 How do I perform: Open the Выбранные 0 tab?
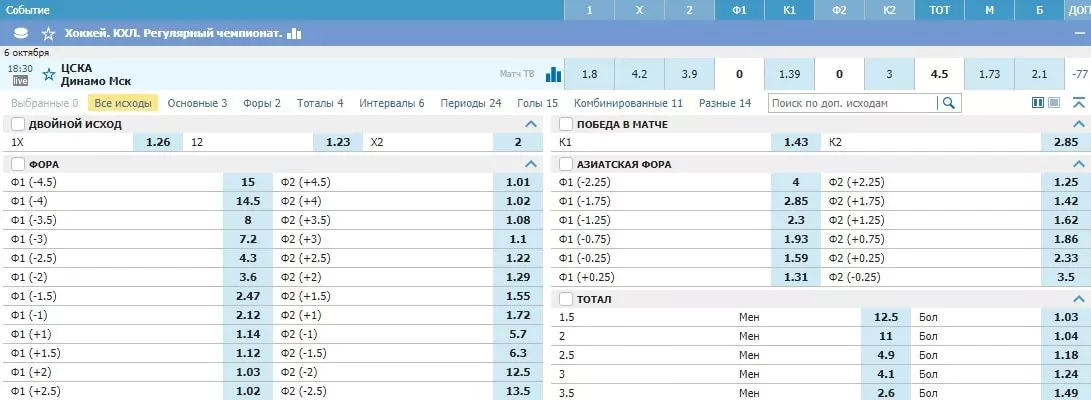point(45,103)
